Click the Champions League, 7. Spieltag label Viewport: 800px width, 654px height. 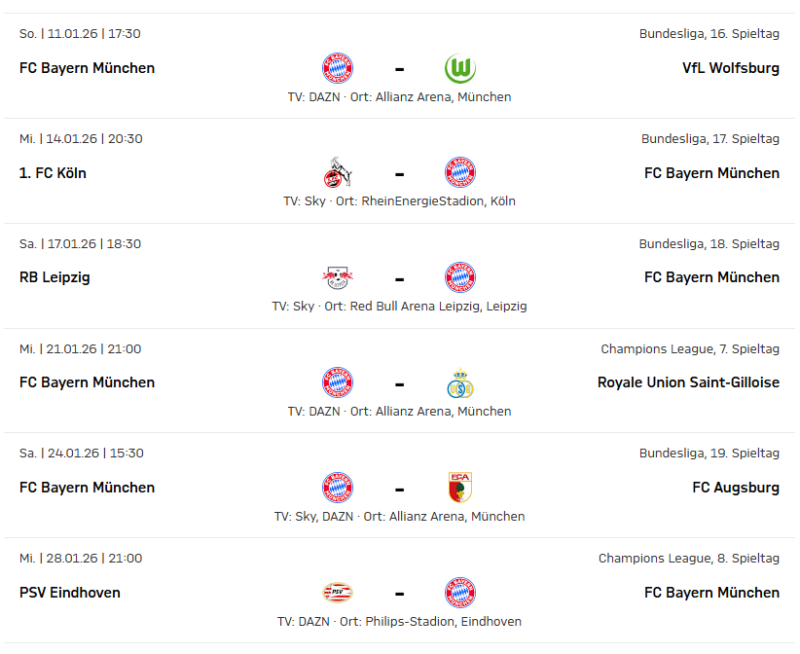click(689, 349)
